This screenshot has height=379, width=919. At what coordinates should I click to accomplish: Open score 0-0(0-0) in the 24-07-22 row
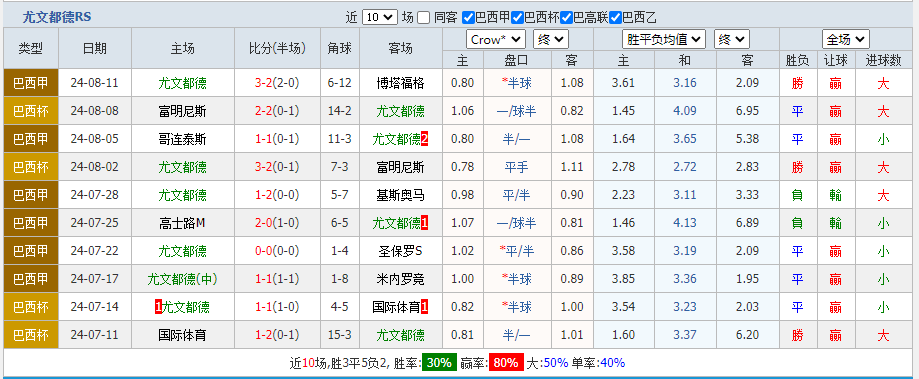pyautogui.click(x=277, y=251)
